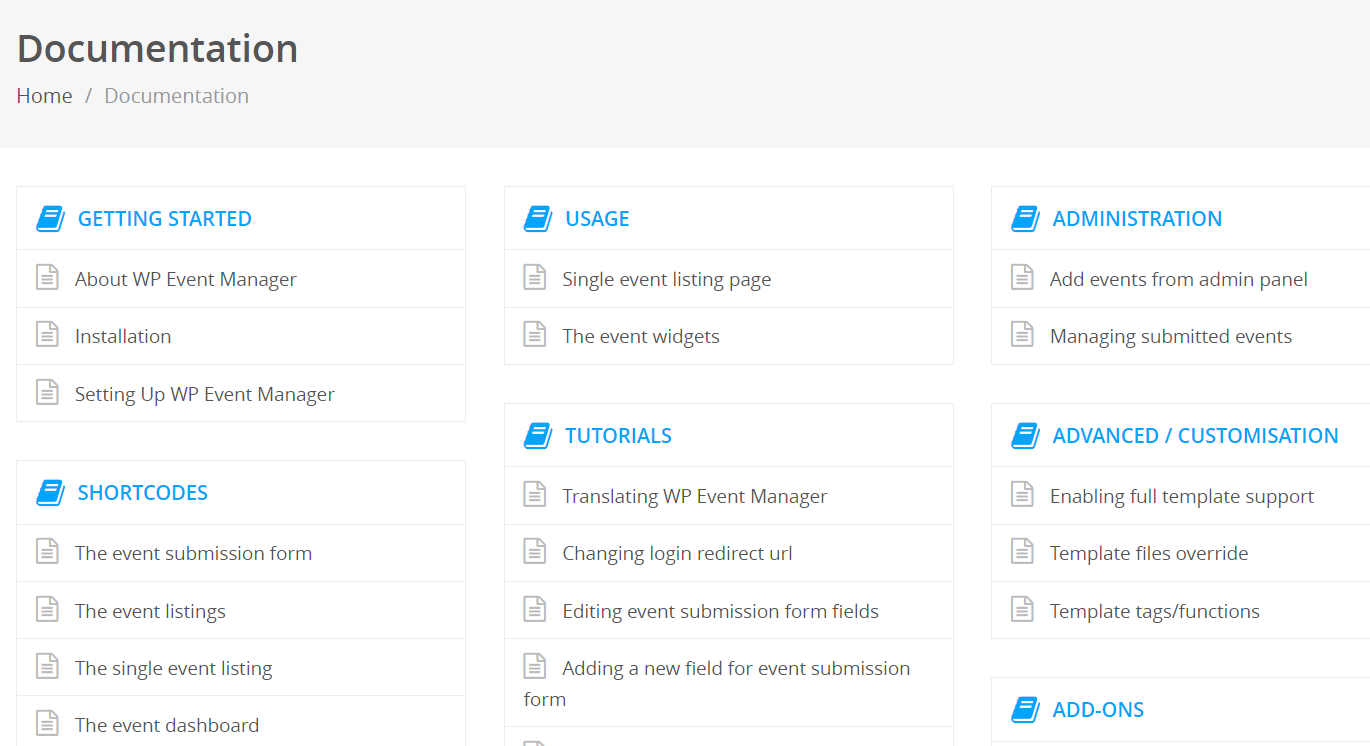
Task: Click document icon next to The single event listing
Action: tap(47, 666)
